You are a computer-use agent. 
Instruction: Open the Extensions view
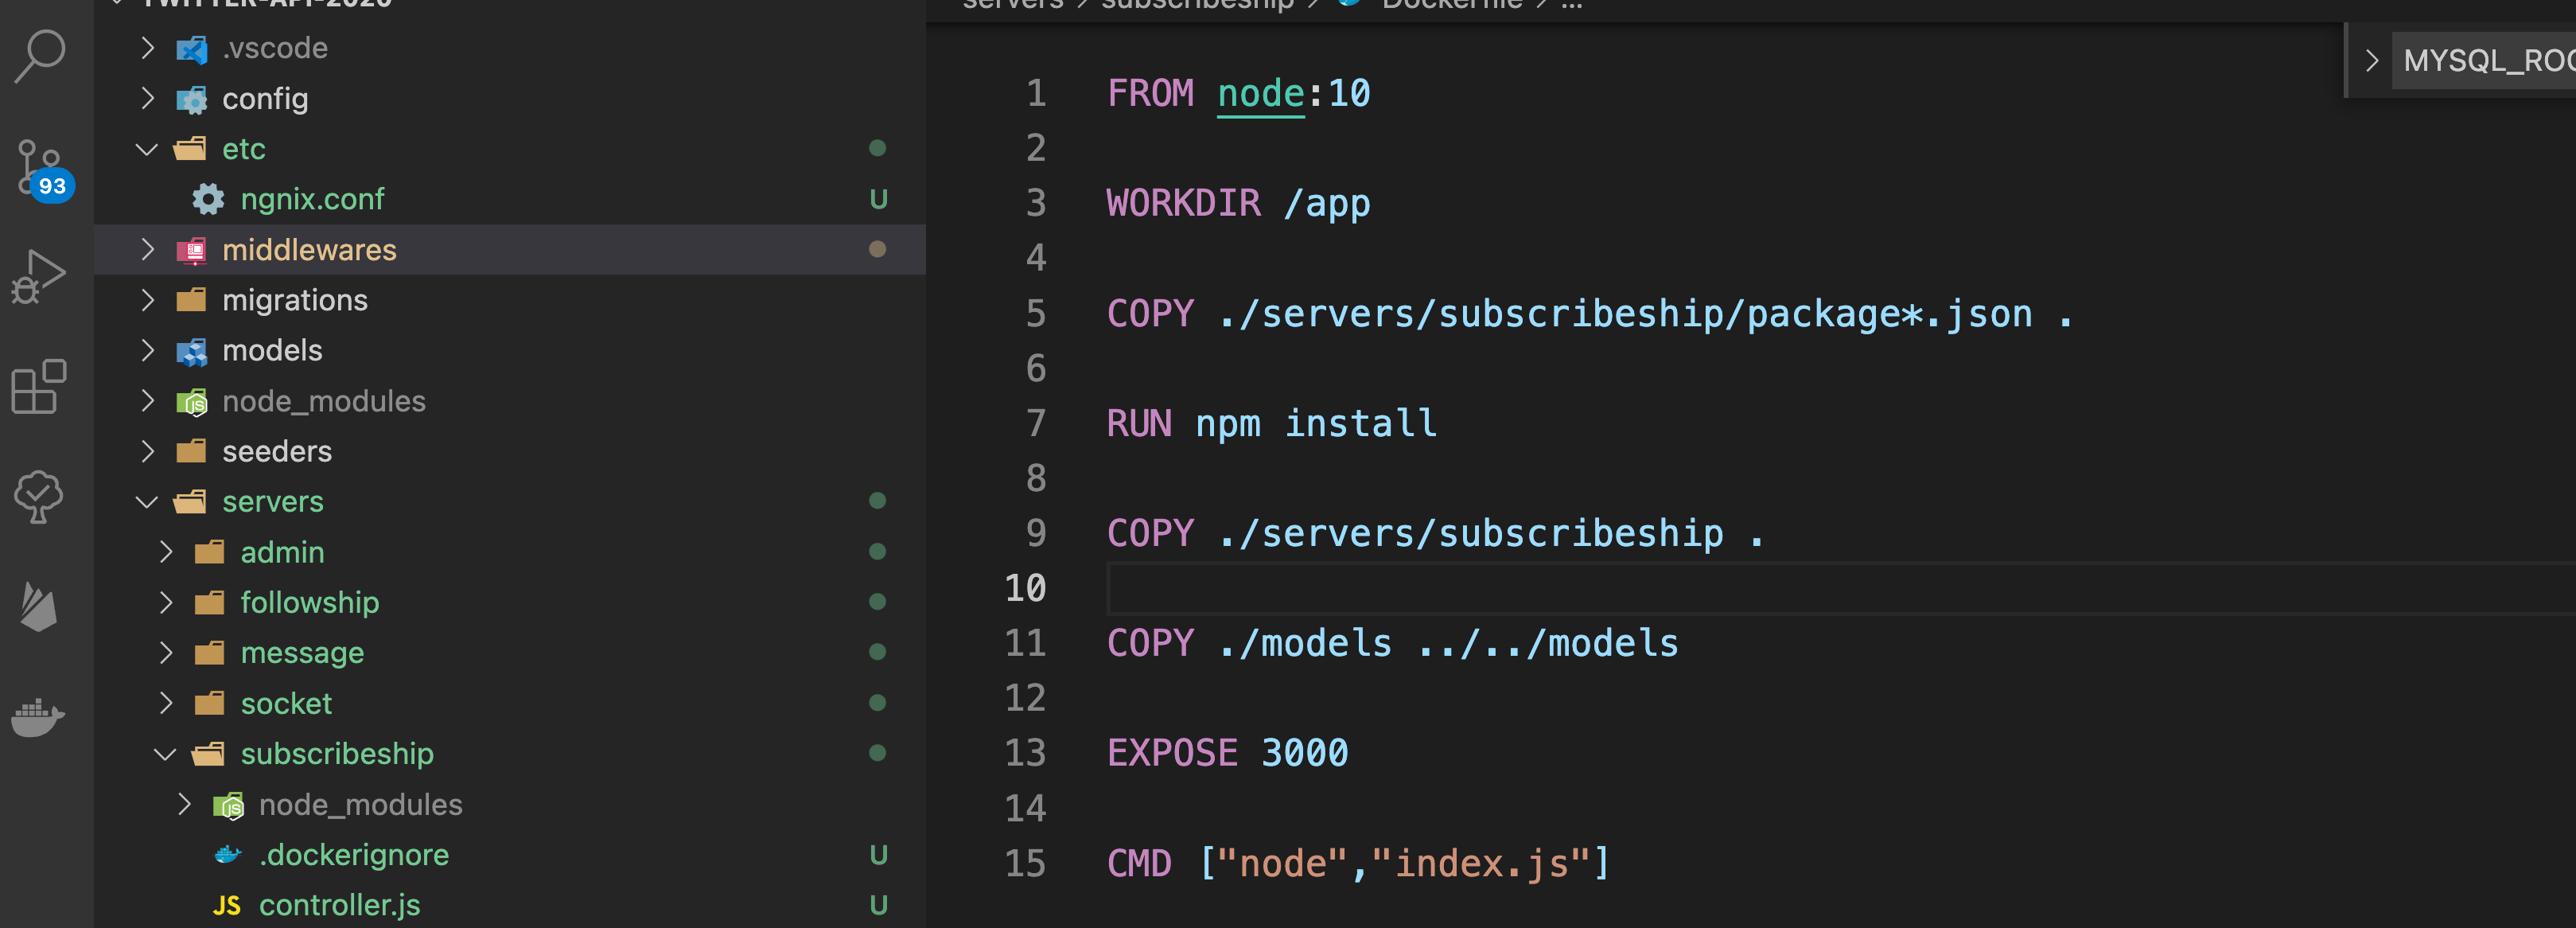39,386
